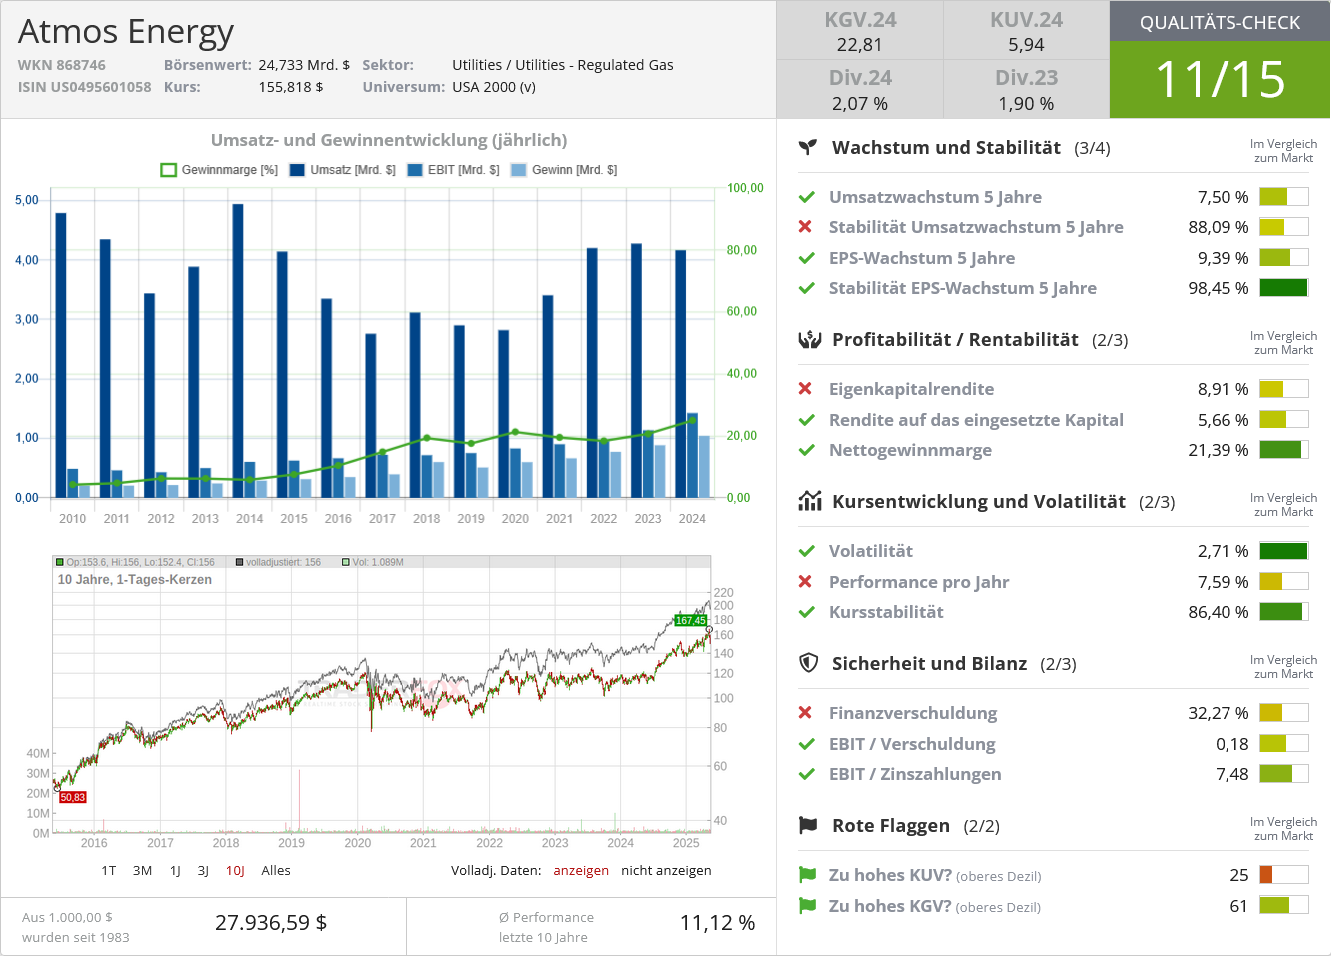Click WKN 868746 text
This screenshot has width=1332, height=956.
pos(61,65)
